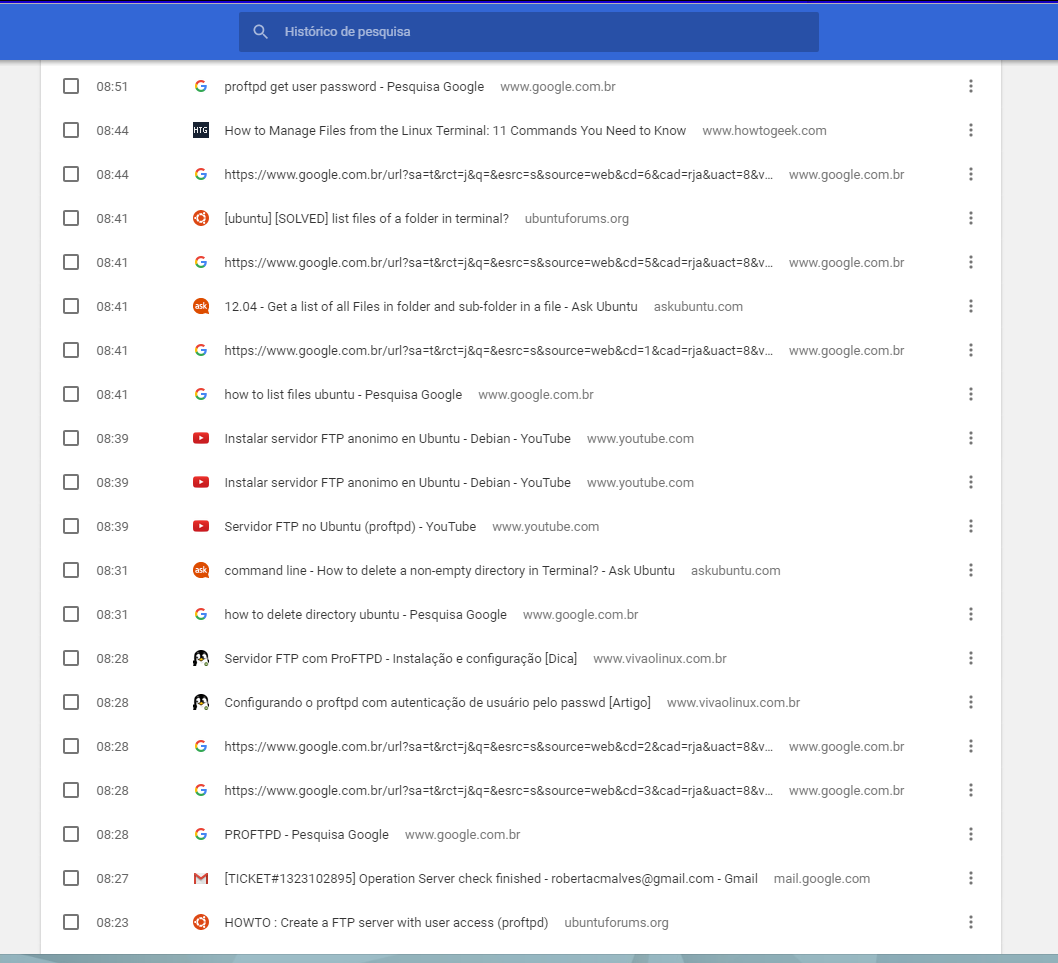
Task: Click Ask Ubuntu favicon of 12.04 Get a list
Action: pos(200,306)
